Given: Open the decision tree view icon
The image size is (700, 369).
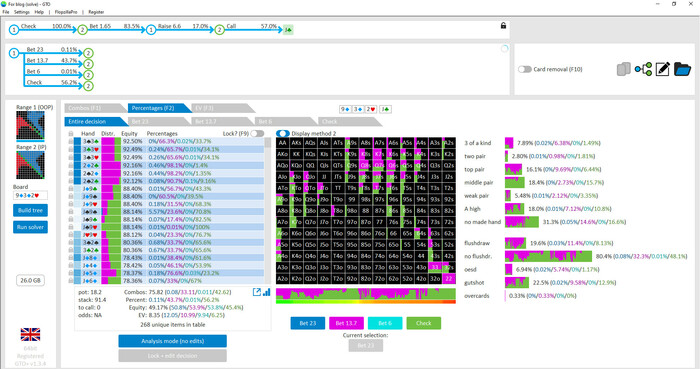Looking at the screenshot, I should 643,69.
